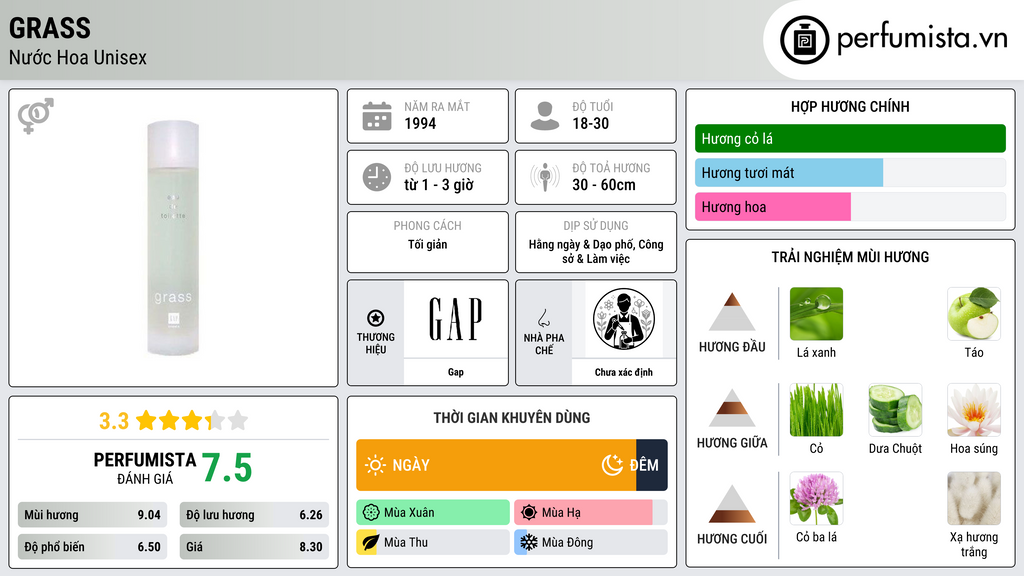Click the Mùi hương 9.04 score bar
This screenshot has height=576, width=1024.
click(92, 515)
